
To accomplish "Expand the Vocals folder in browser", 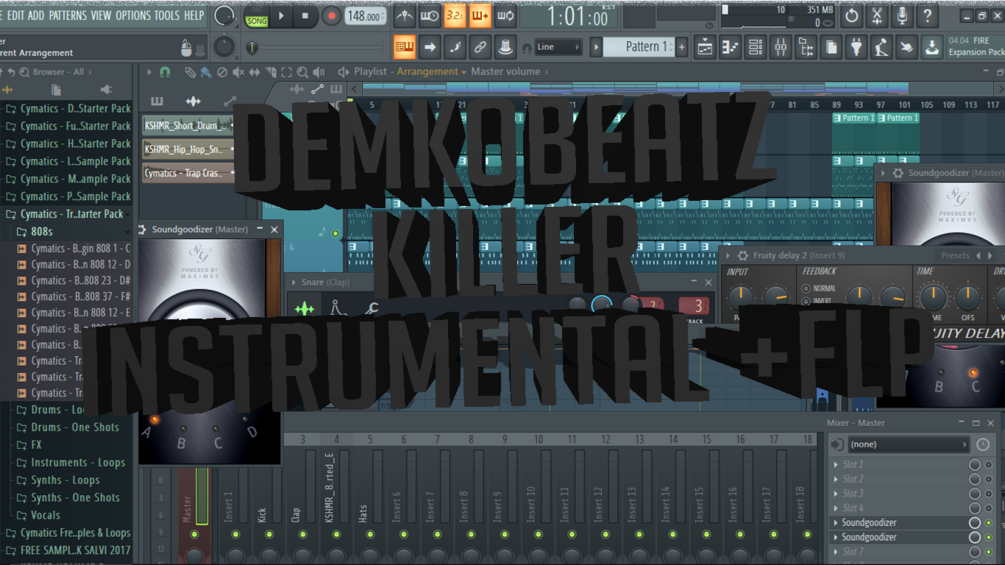I will [x=46, y=515].
